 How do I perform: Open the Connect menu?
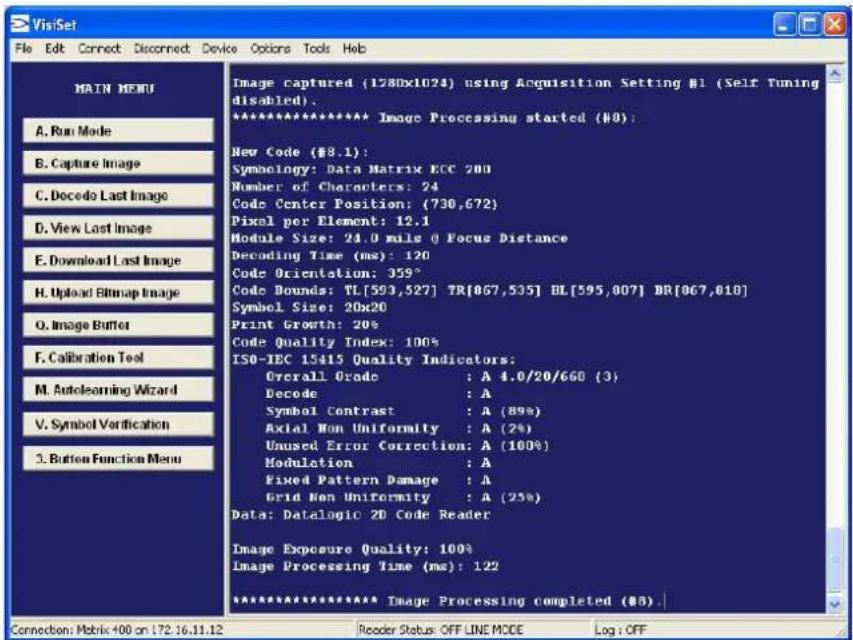pos(99,48)
